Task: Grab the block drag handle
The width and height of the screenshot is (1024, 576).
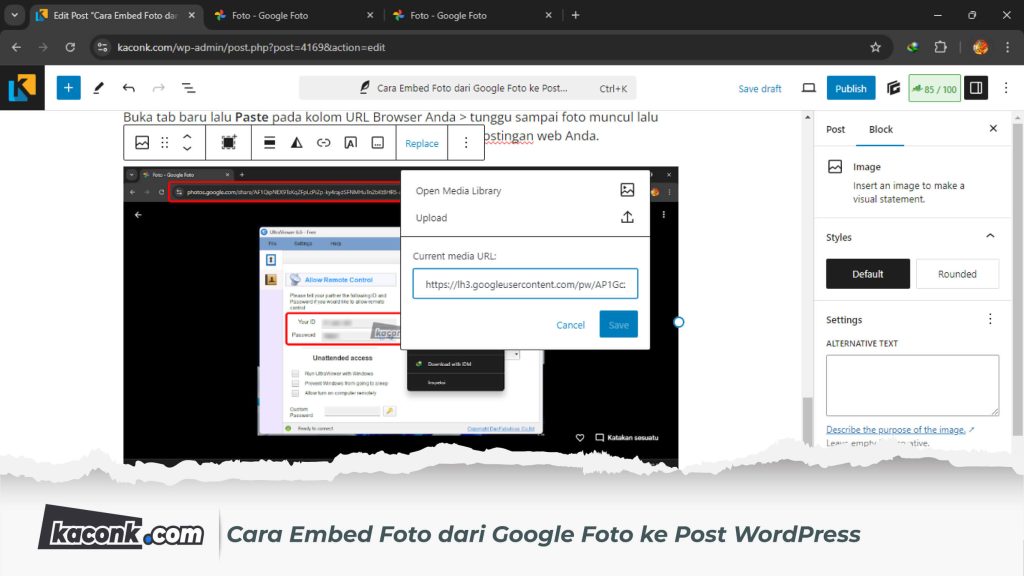Action: point(165,142)
